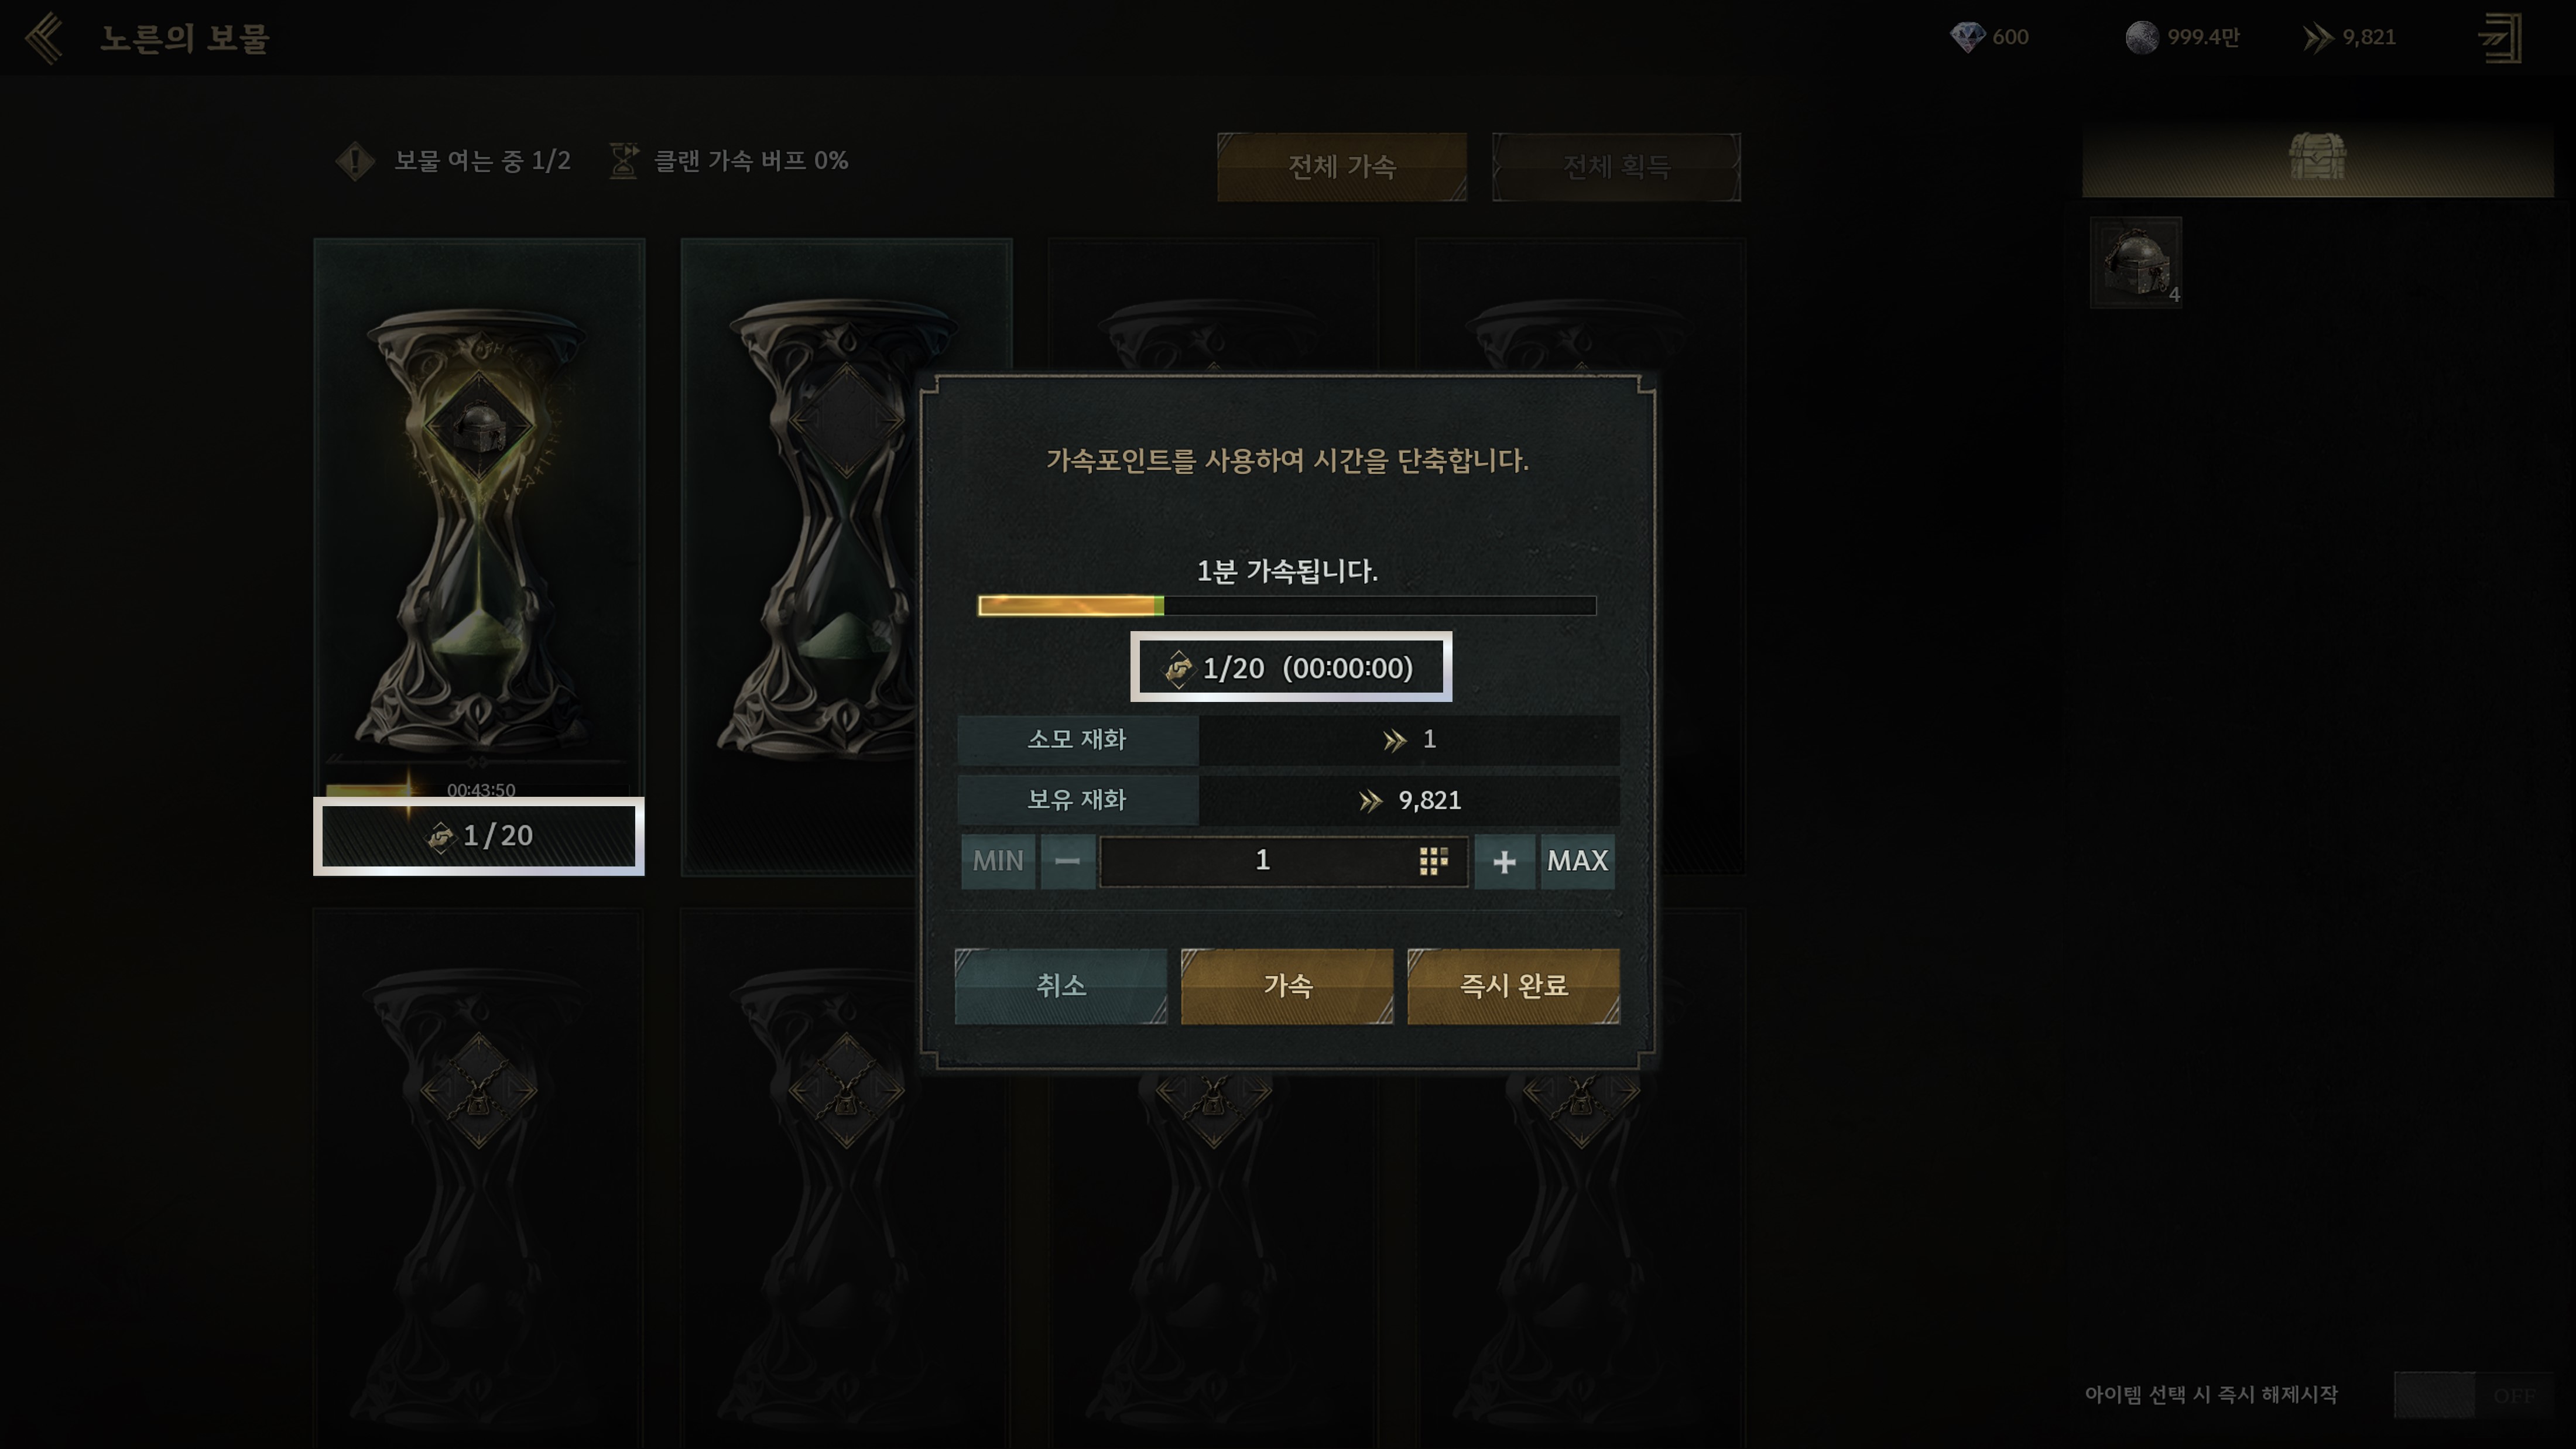Click the silver coin icon showing 999.4만

coord(2141,37)
